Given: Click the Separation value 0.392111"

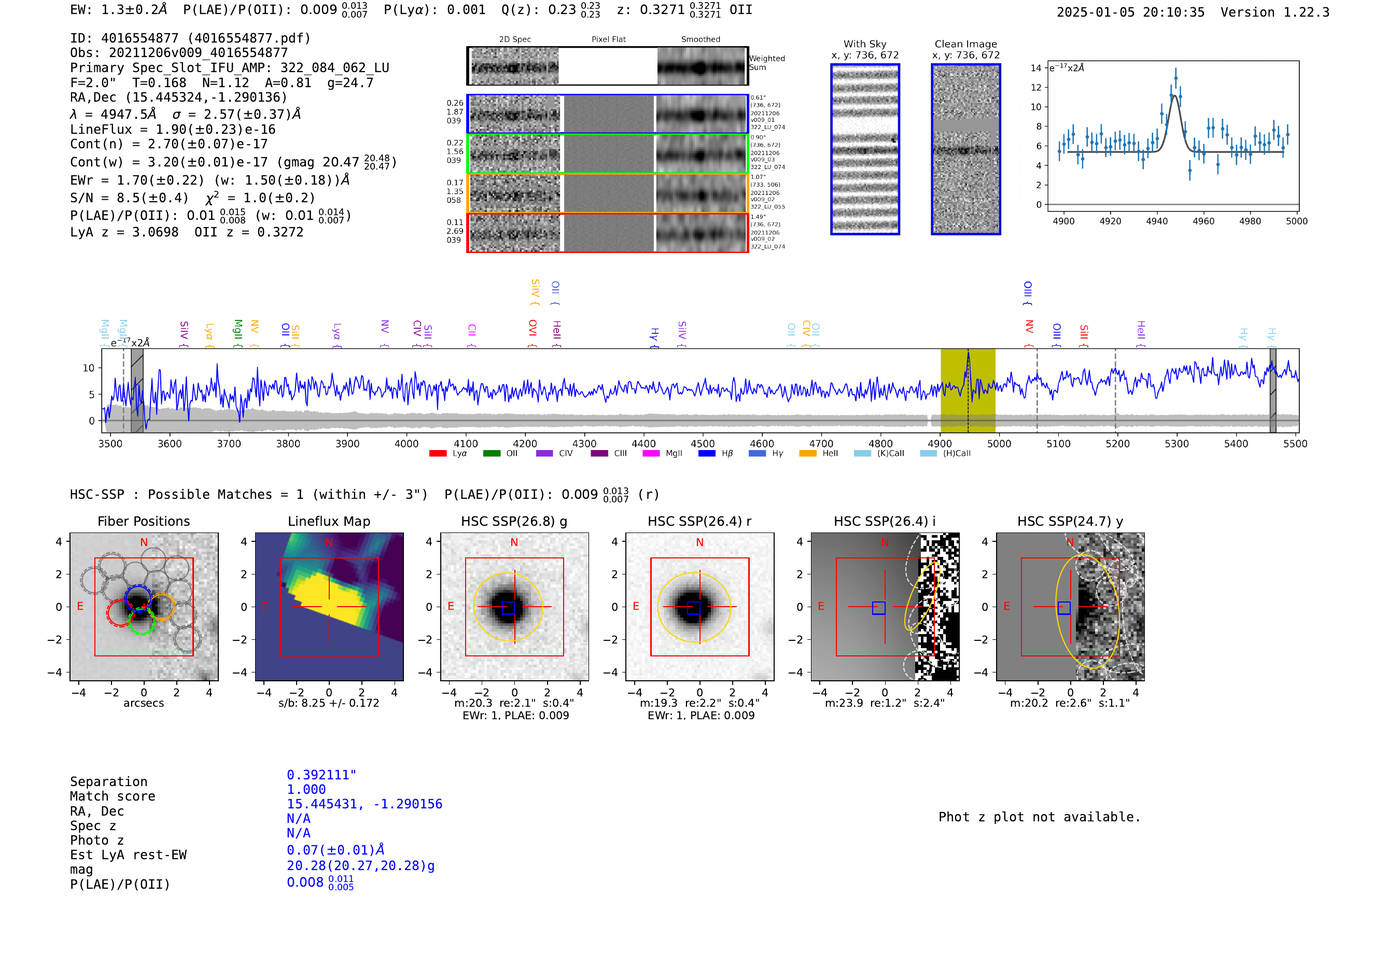Looking at the screenshot, I should pos(322,775).
